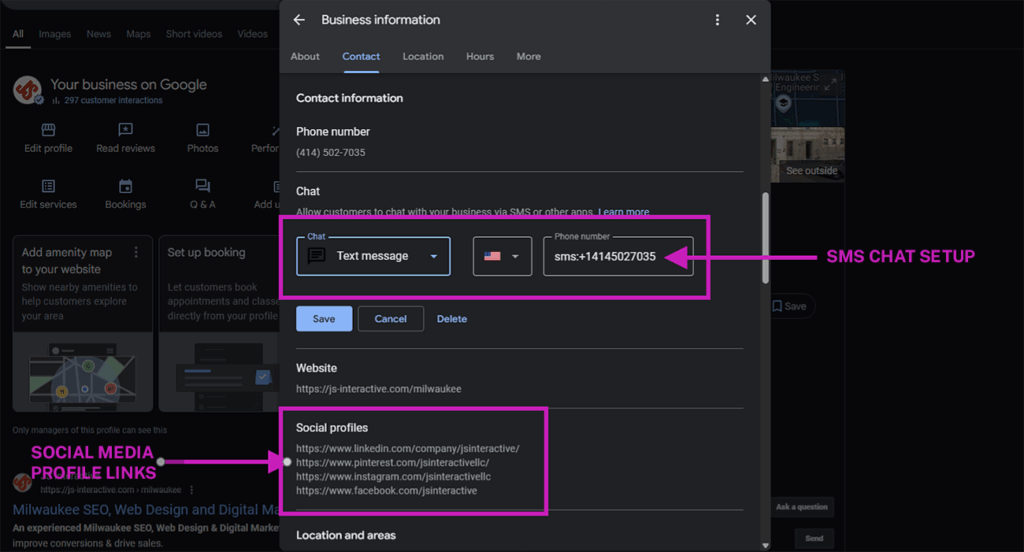Delete the chat entry
This screenshot has height=552, width=1024.
[x=452, y=319]
